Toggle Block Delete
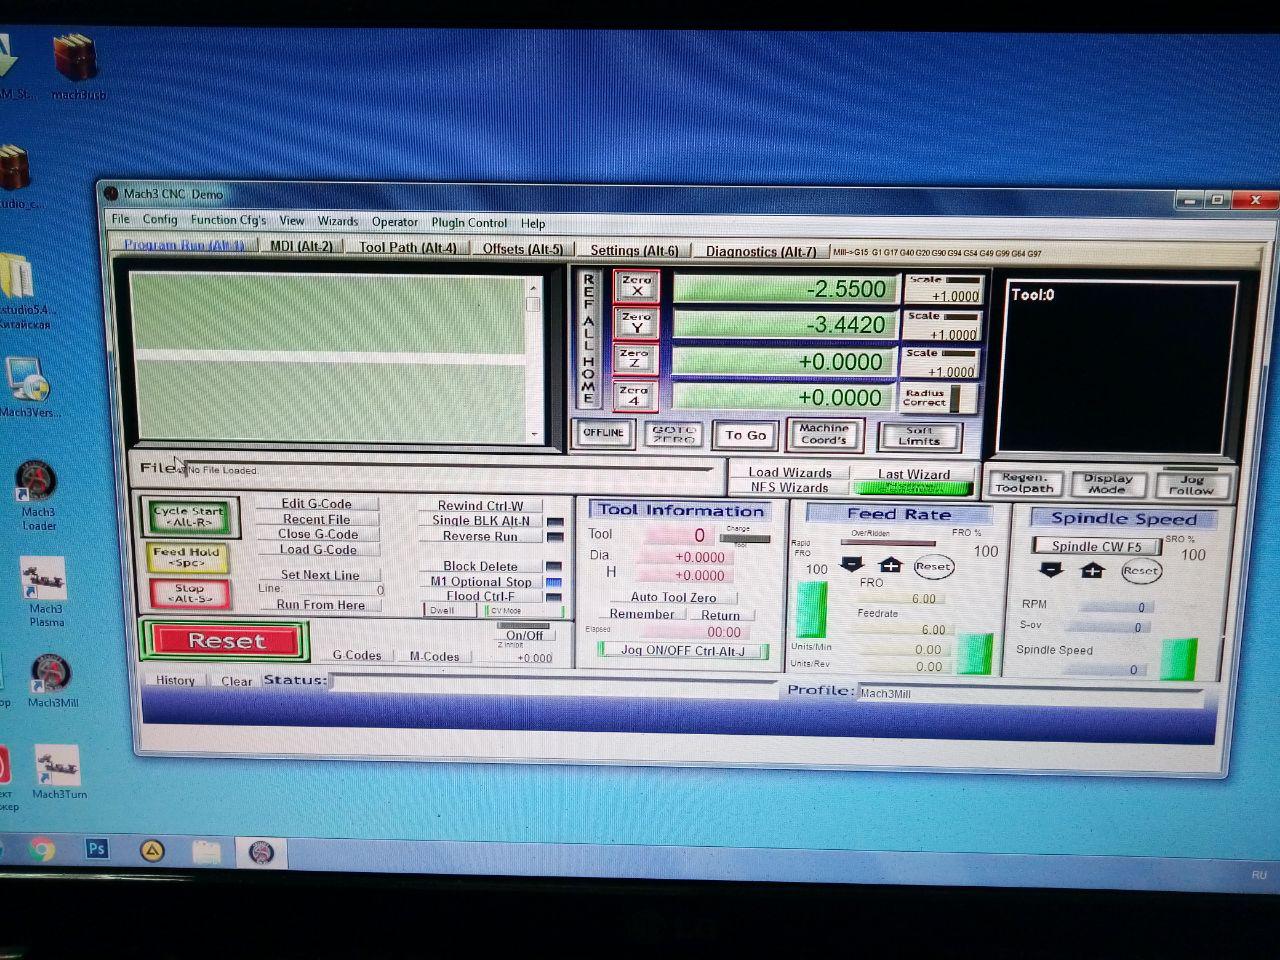Screen dimensions: 1280x960 481,566
